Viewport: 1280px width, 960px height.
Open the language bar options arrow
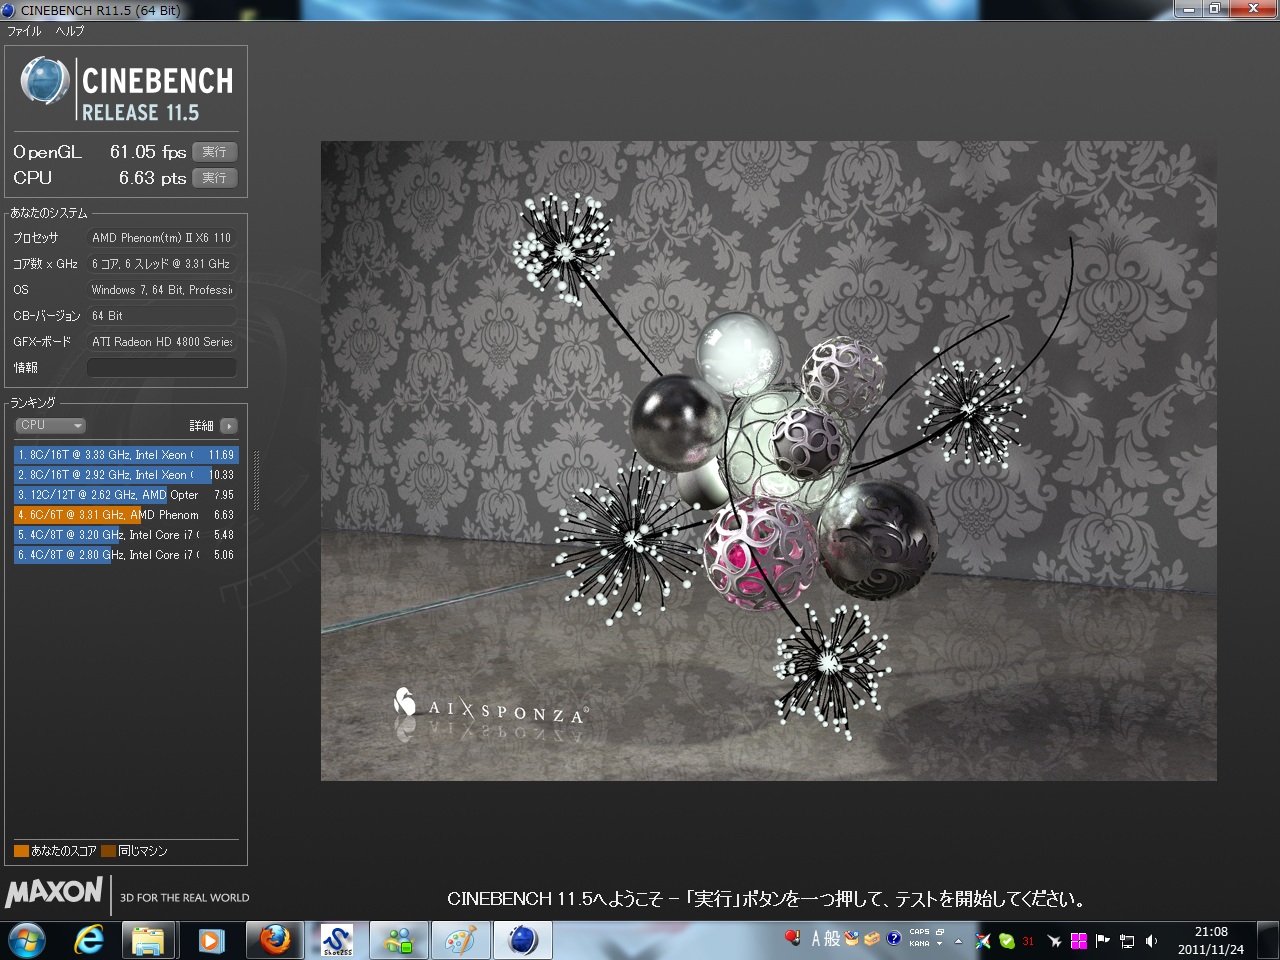point(940,944)
